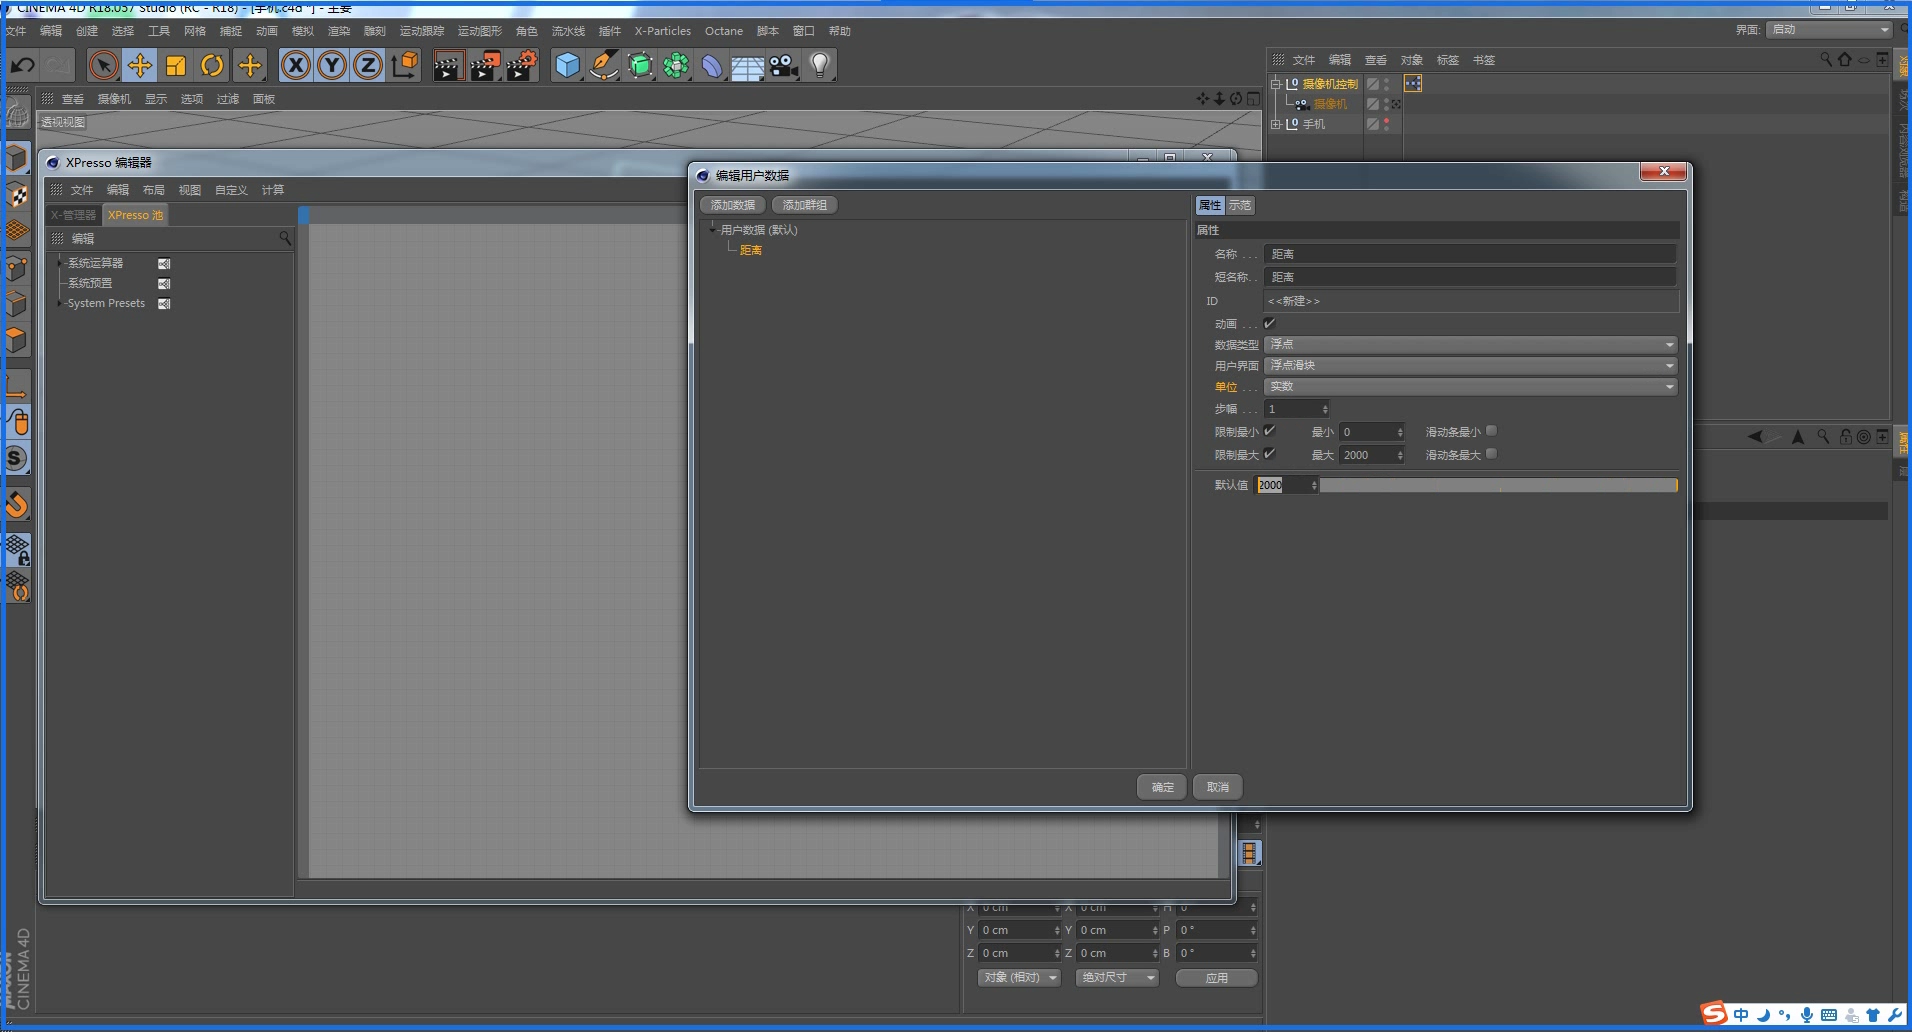The height and width of the screenshot is (1032, 1912).
Task: Toggle the 摄像机控制 layer checker icon
Action: tap(1373, 84)
